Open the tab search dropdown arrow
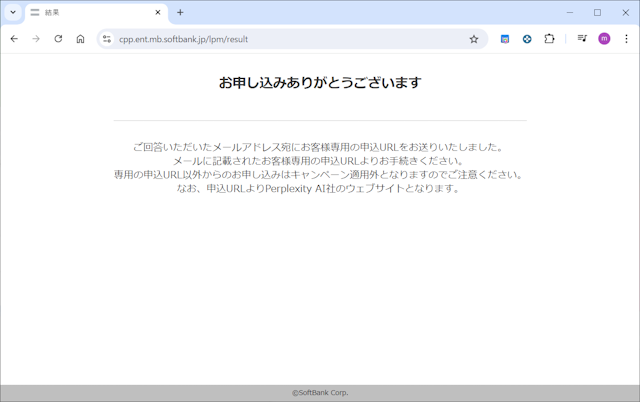The width and height of the screenshot is (640, 402). (x=13, y=12)
